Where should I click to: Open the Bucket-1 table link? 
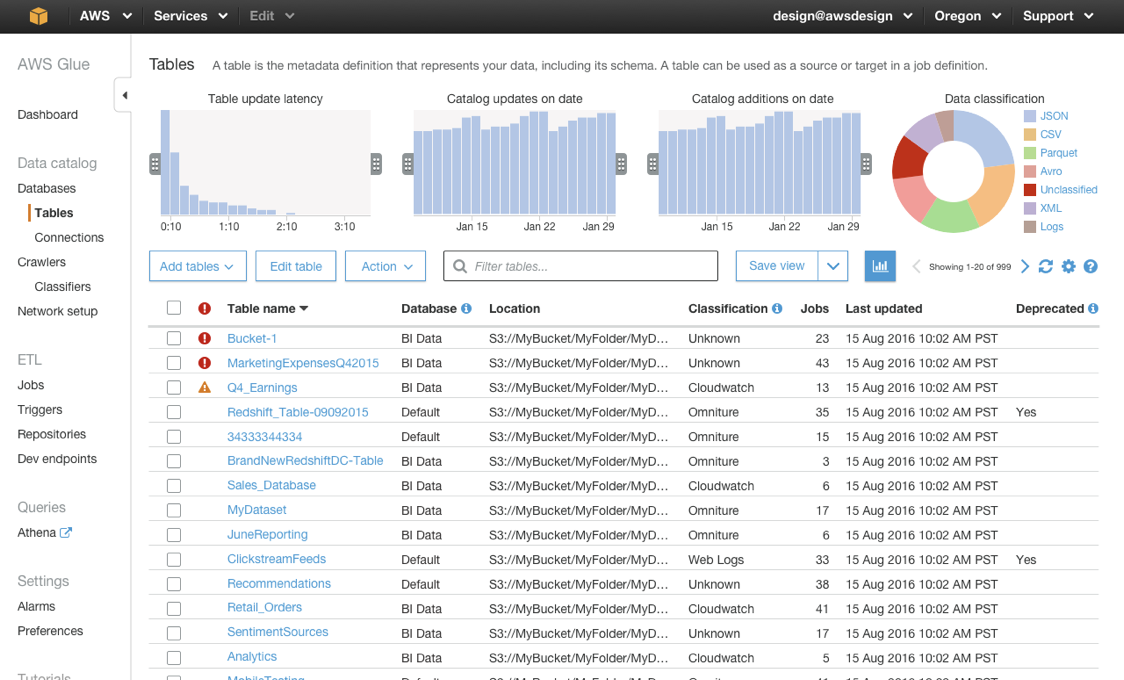pyautogui.click(x=252, y=338)
